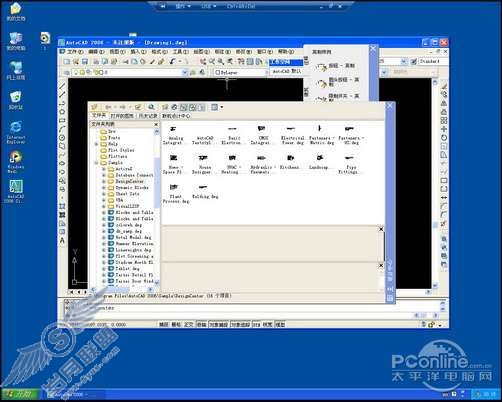Switch to 打开的图形 (Open Drawings) tab
The width and height of the screenshot is (502, 402).
tap(122, 116)
